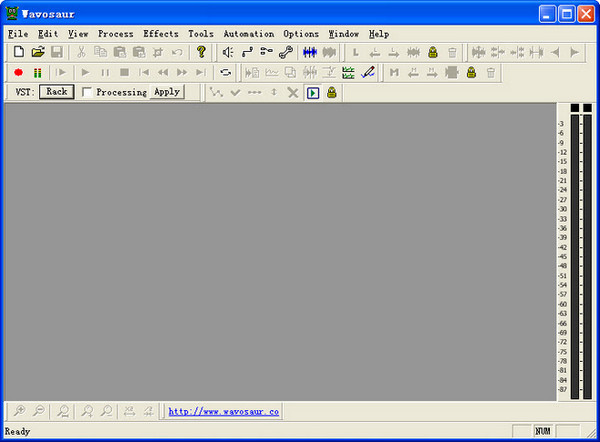Viewport: 600px width, 442px height.
Task: Open the Options menu
Action: point(301,34)
